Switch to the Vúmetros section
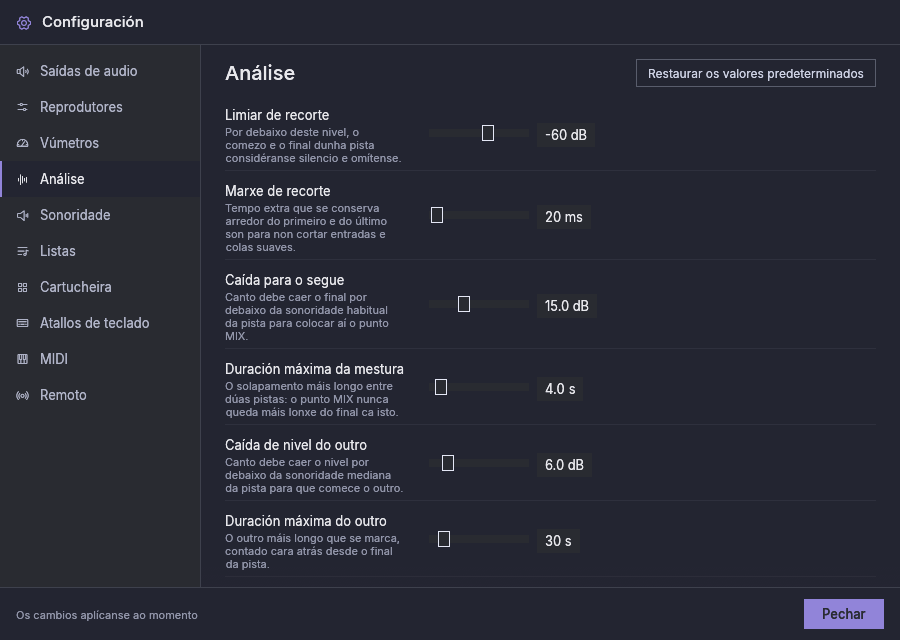This screenshot has height=640, width=900. coord(100,143)
